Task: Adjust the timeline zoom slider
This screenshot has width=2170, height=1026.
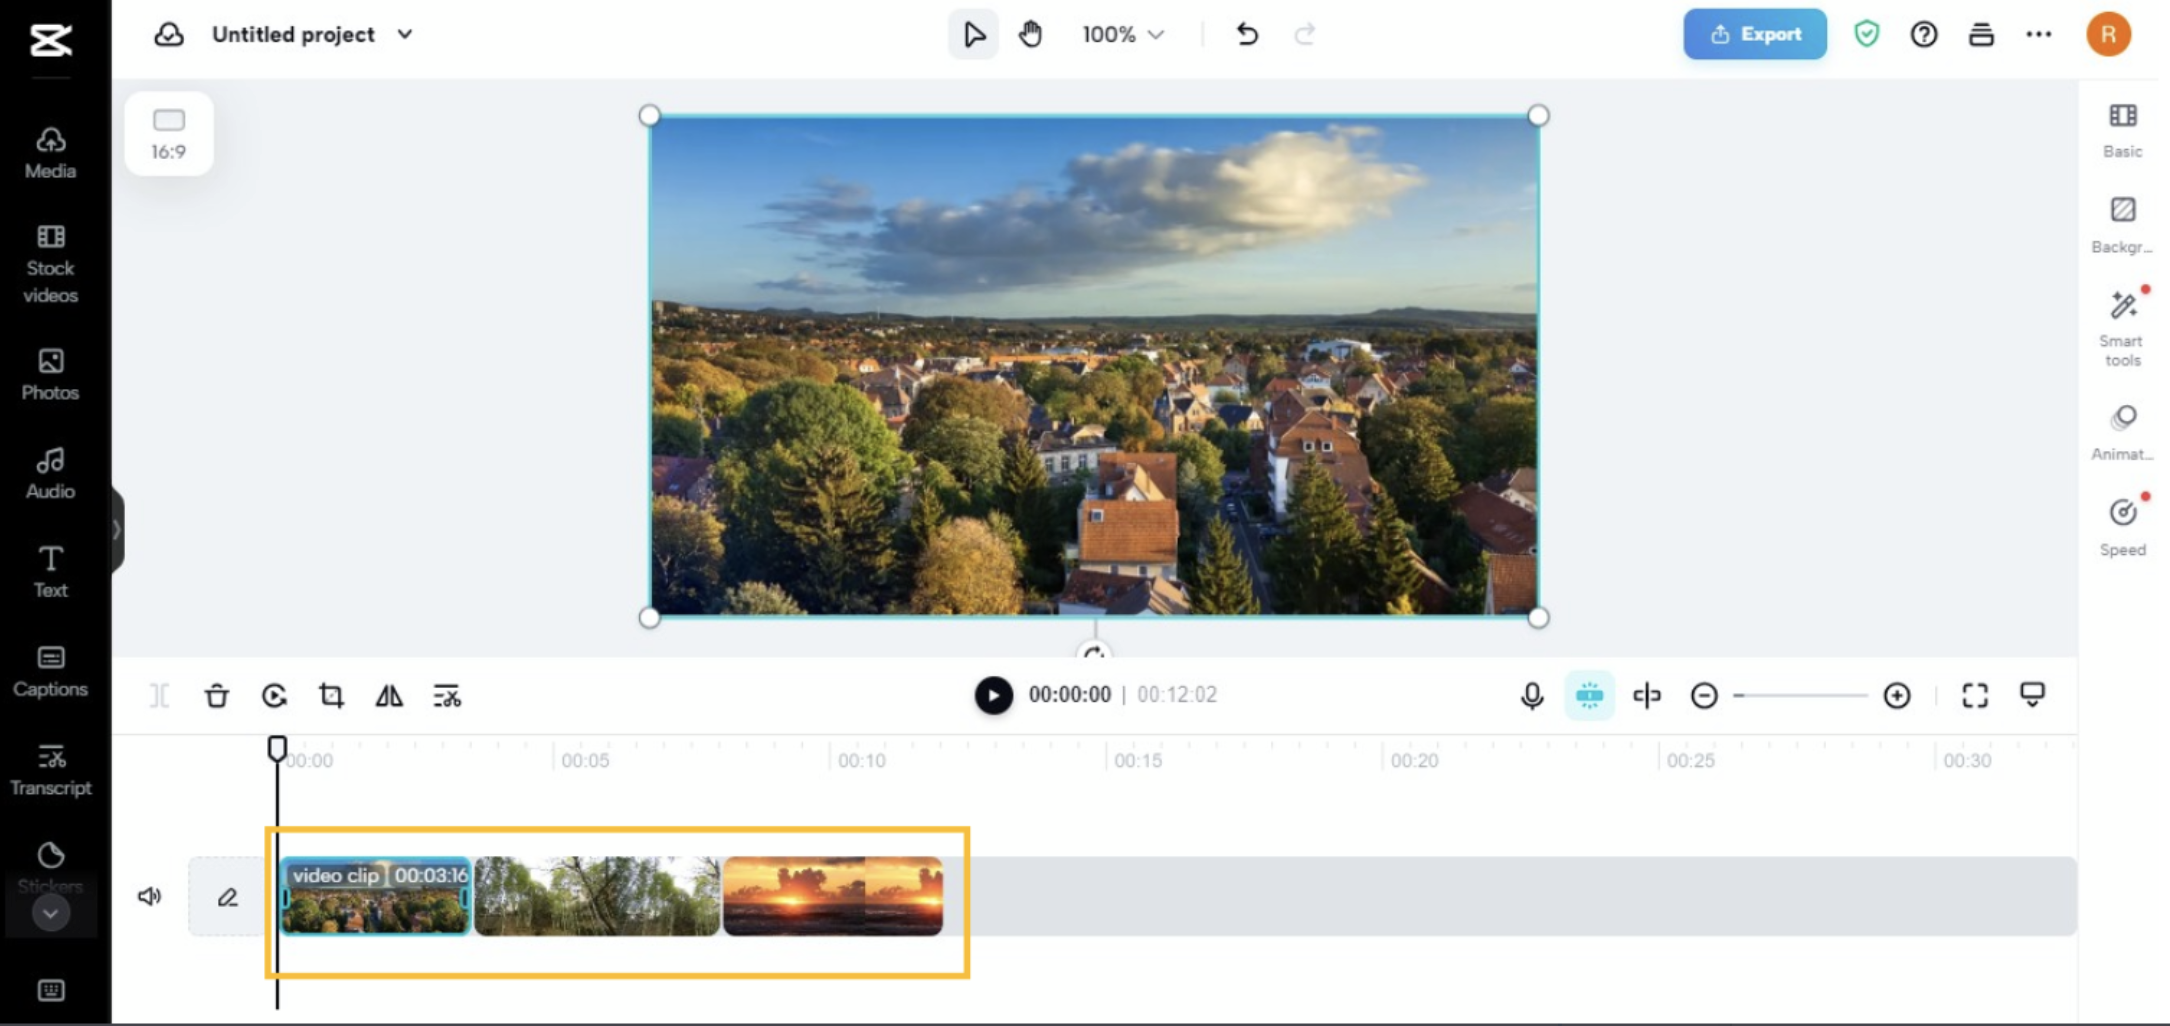Action: 1800,696
